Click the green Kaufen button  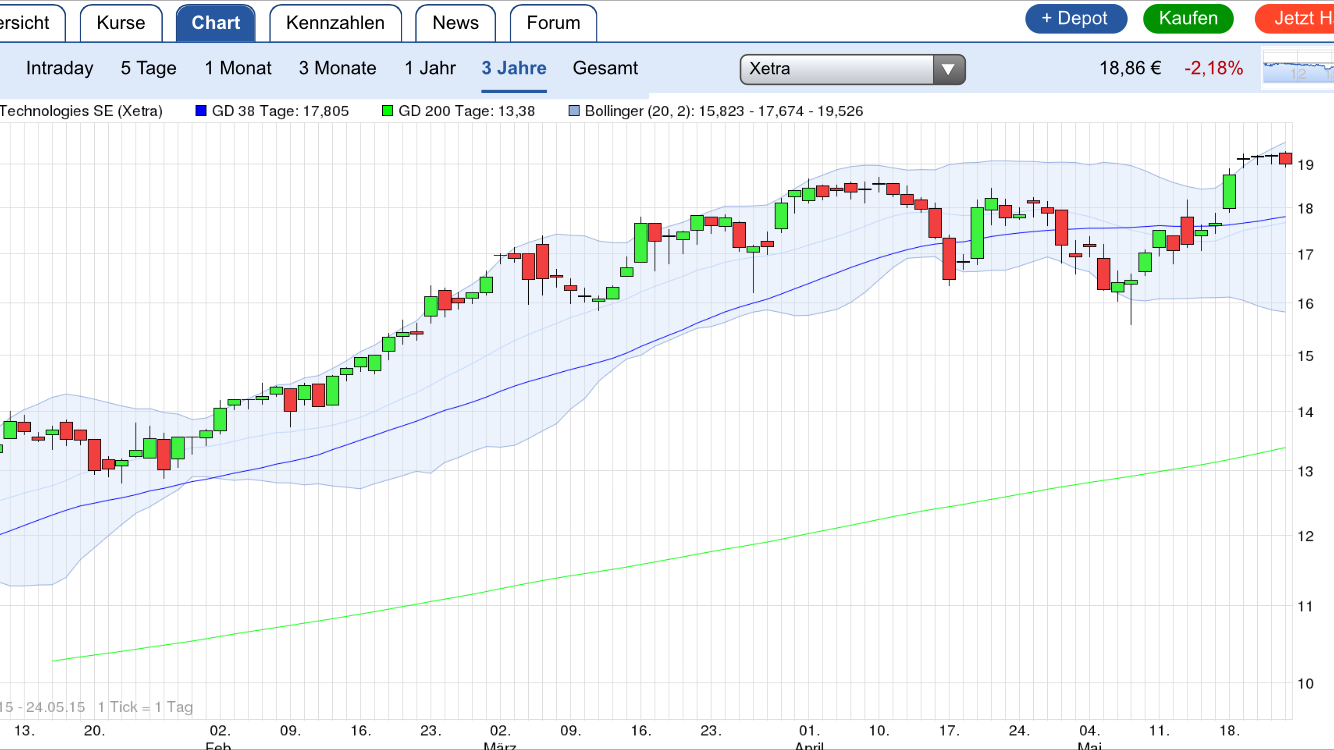point(1188,18)
